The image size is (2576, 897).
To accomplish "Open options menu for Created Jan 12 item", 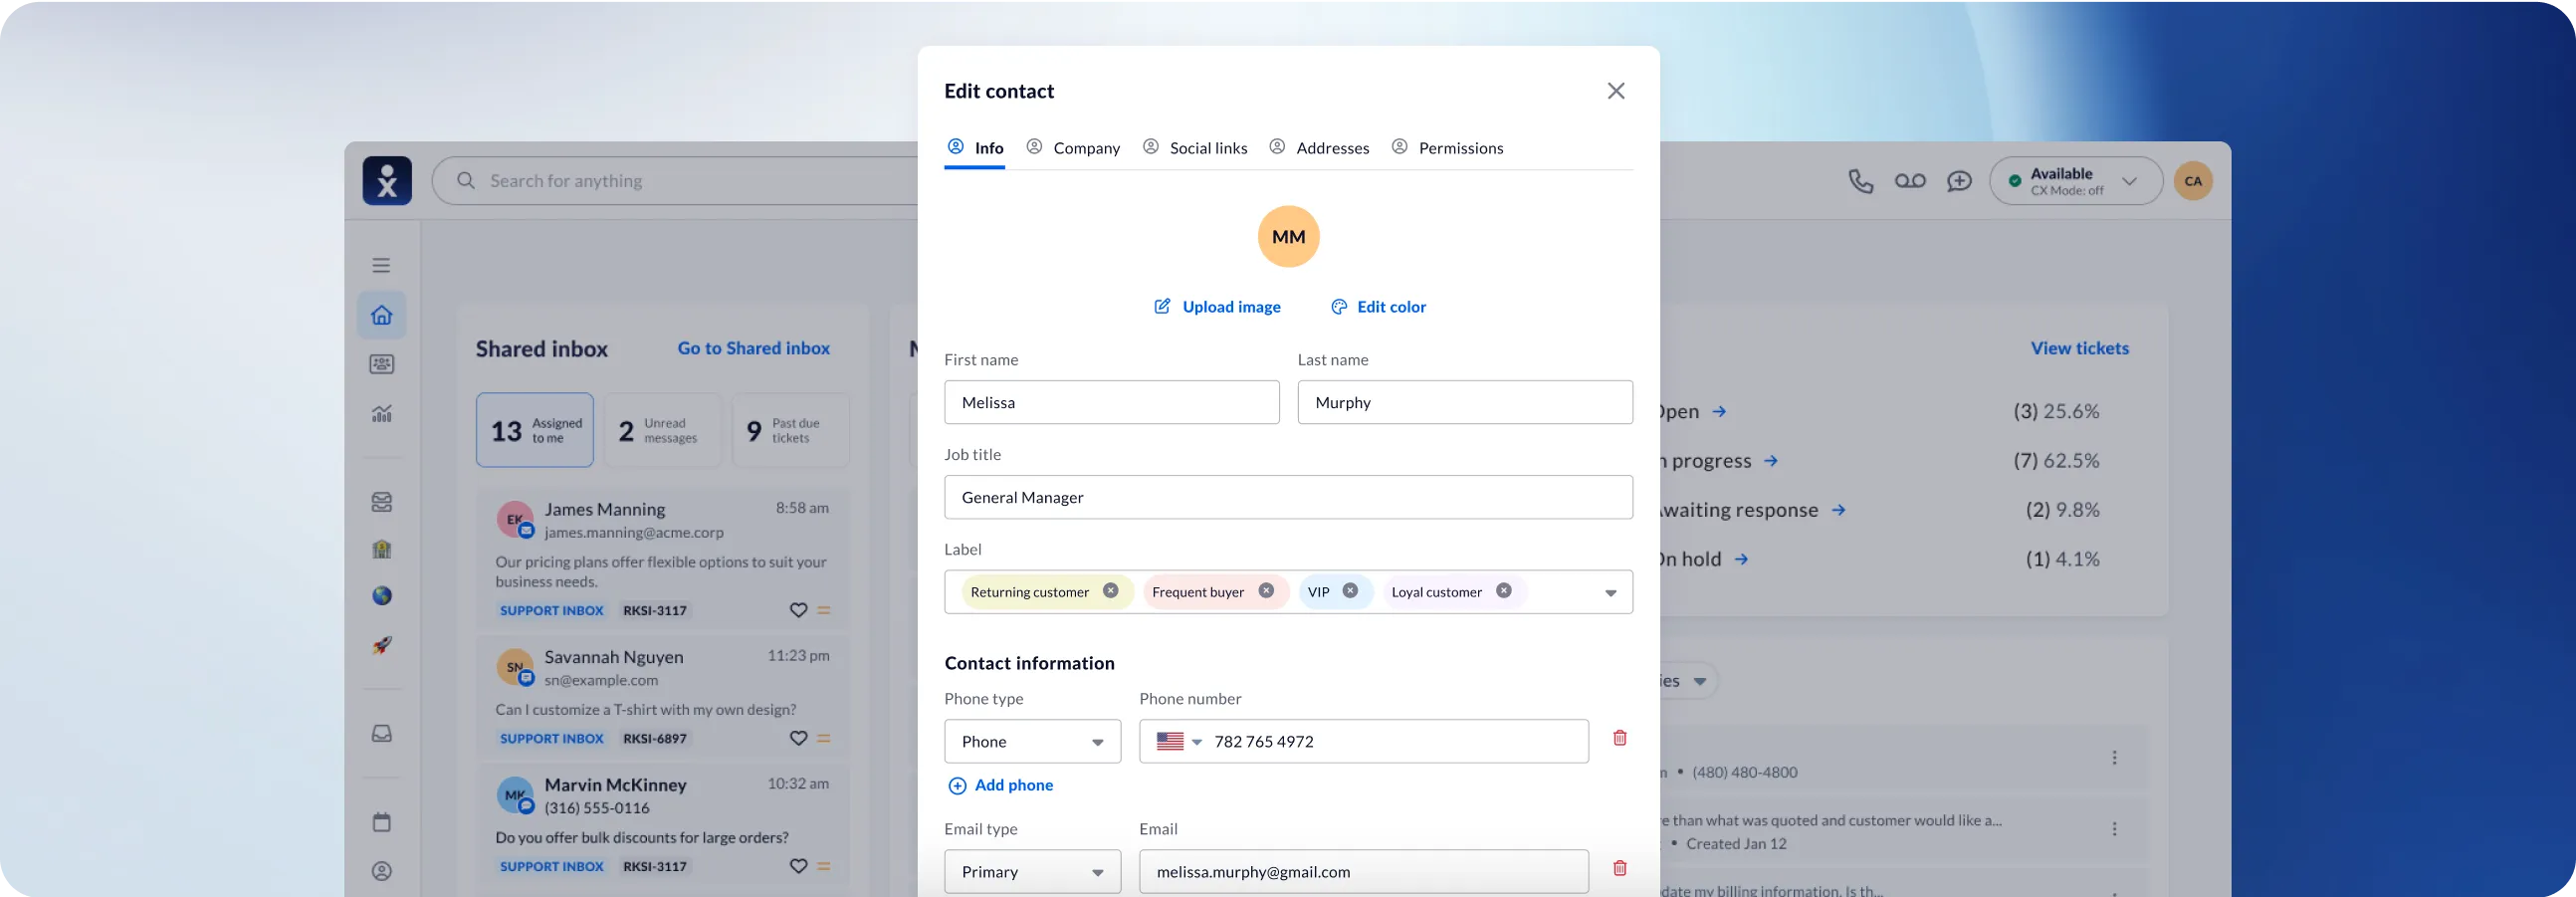I will (2114, 829).
